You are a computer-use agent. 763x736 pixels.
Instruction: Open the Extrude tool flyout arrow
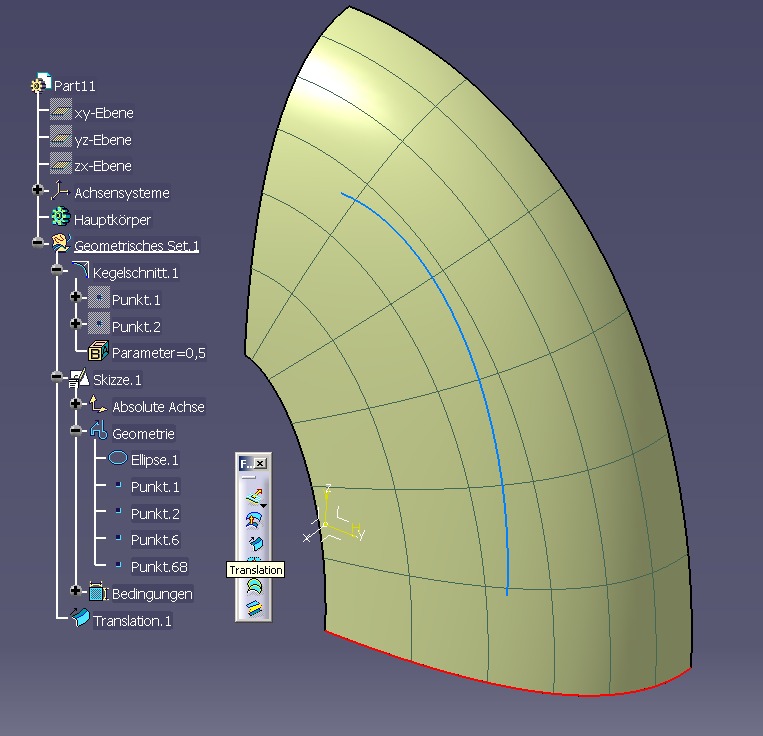coord(264,506)
